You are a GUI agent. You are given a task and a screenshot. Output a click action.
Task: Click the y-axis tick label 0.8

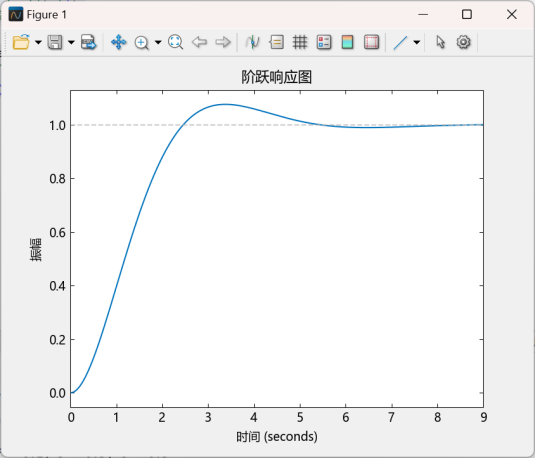(x=57, y=179)
